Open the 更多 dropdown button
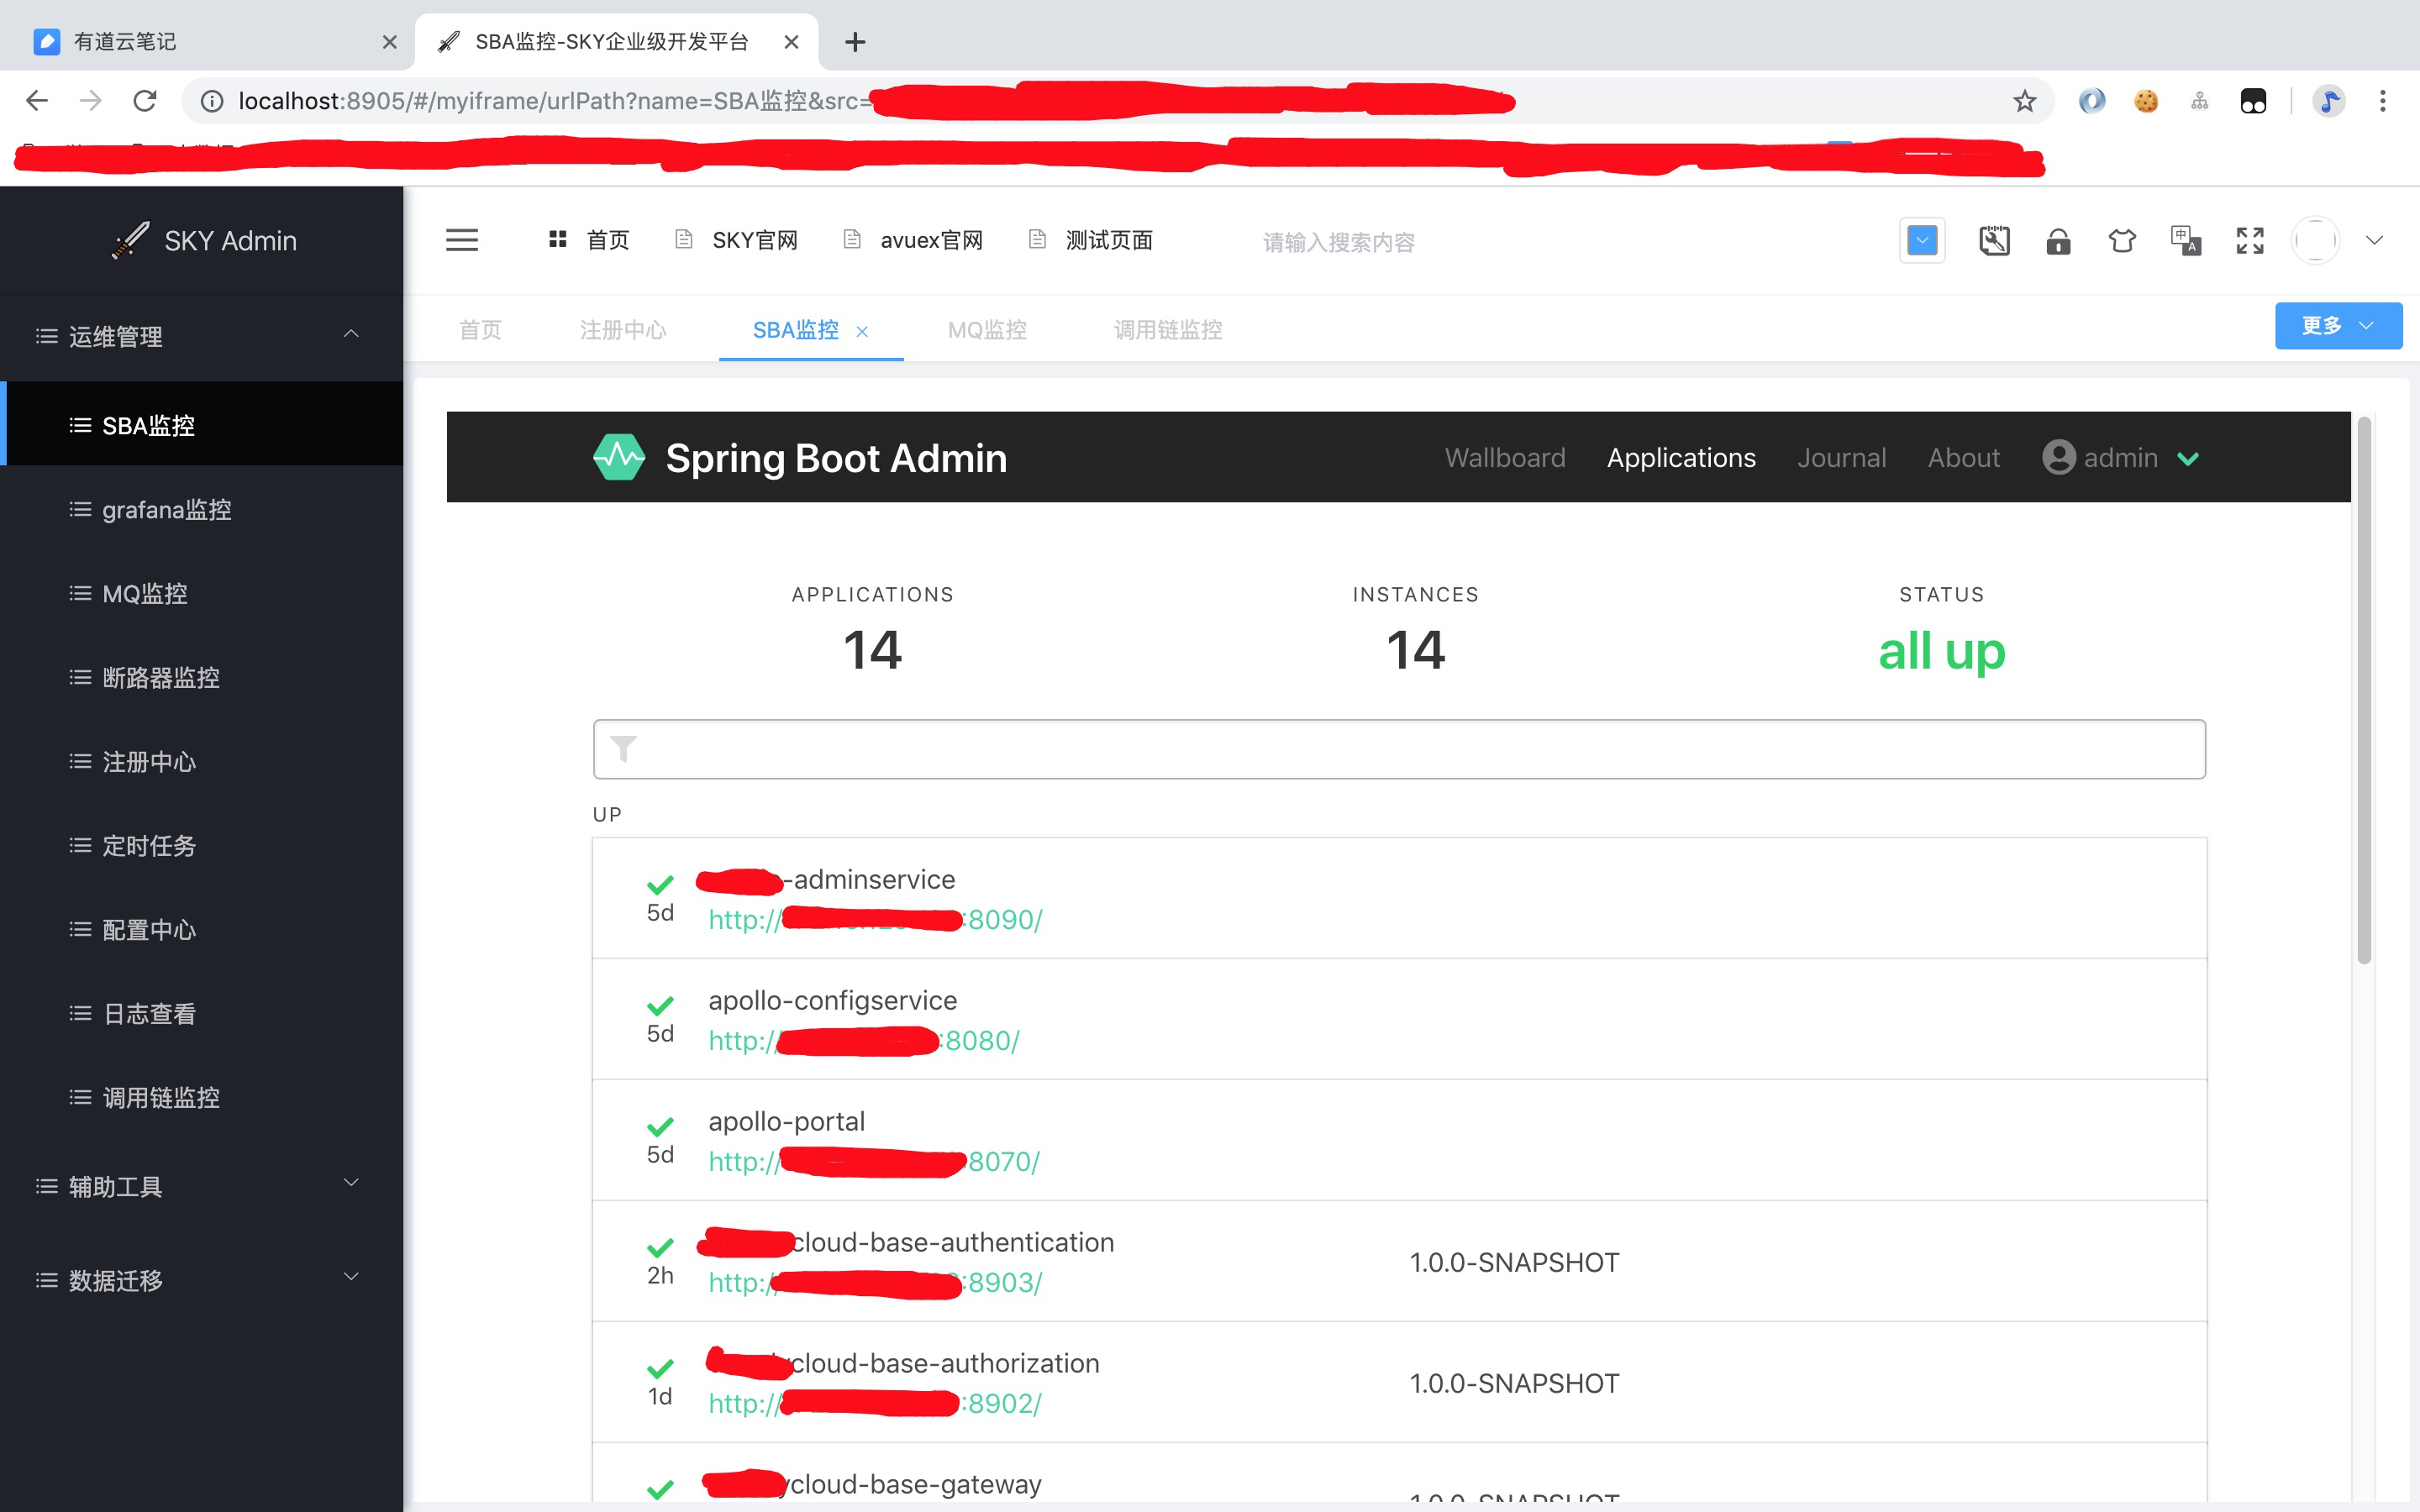Viewport: 2420px width, 1512px height. 2337,326
